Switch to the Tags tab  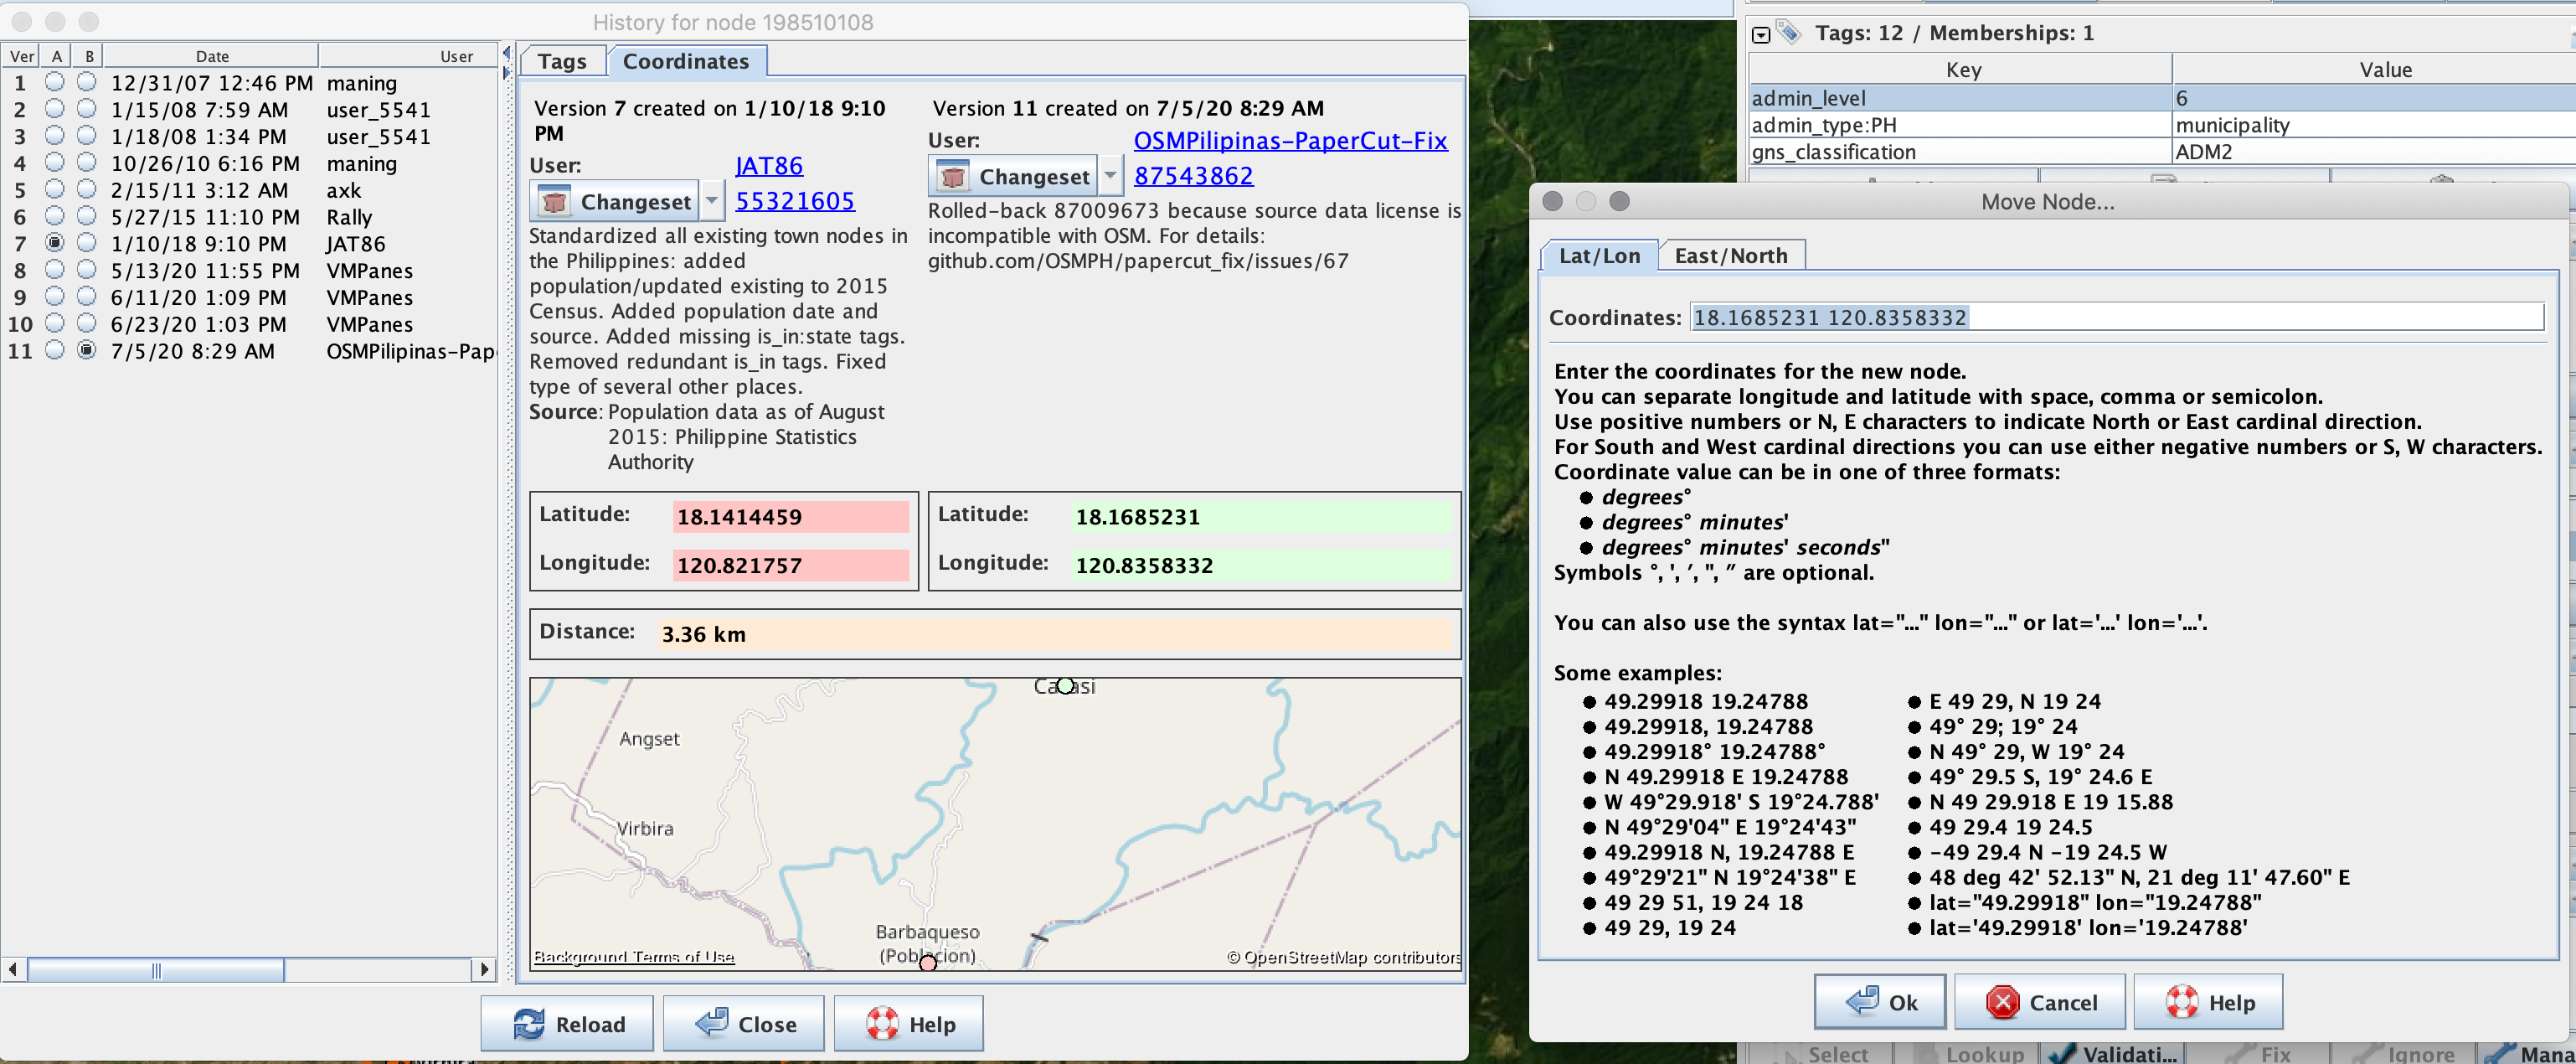click(561, 61)
